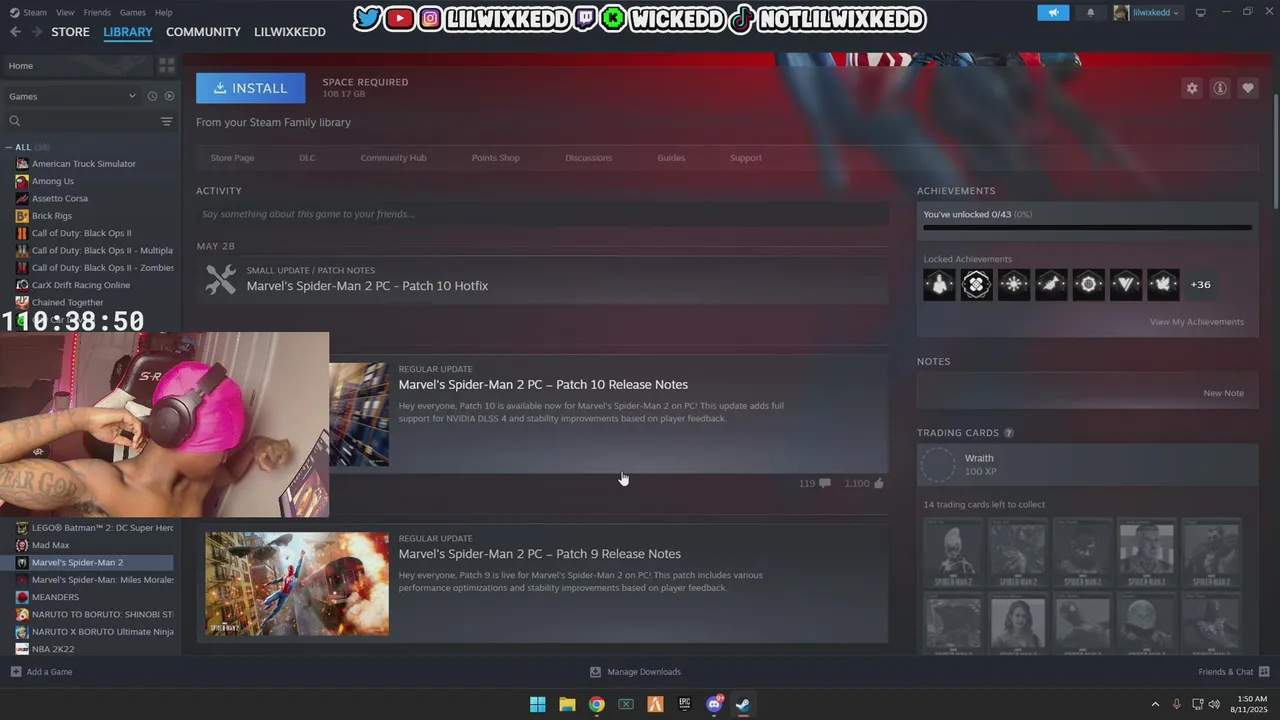Expand the Games filter dropdown

tap(72, 96)
